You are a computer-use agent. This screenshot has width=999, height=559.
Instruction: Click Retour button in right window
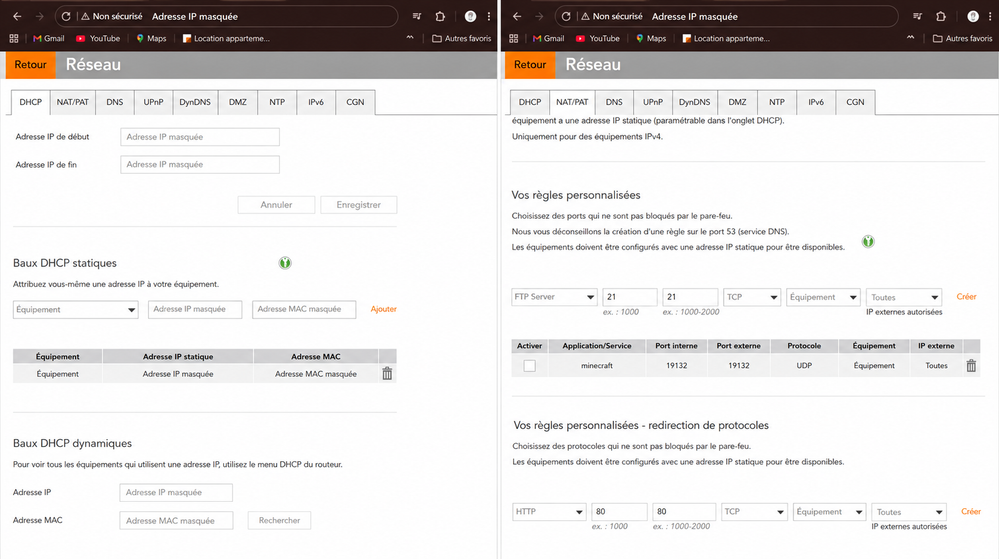[530, 64]
